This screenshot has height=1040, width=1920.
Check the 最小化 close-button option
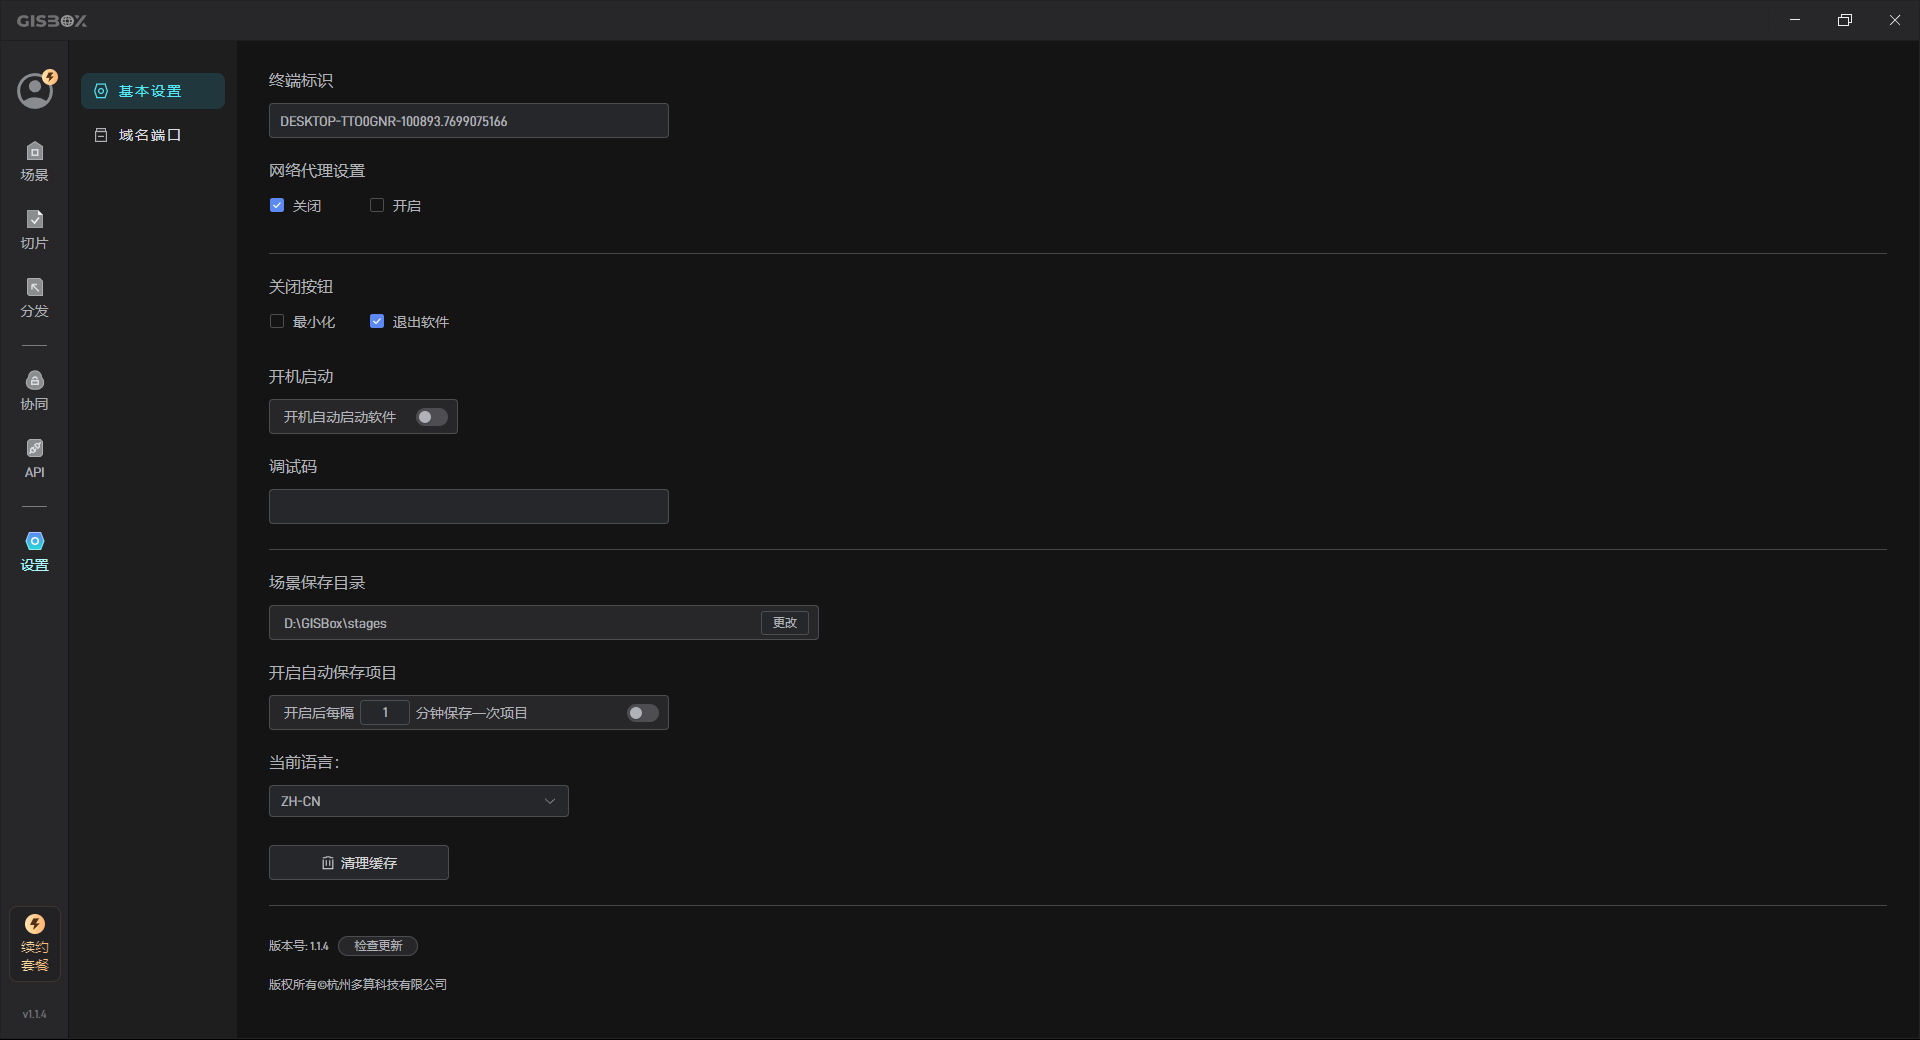(277, 321)
